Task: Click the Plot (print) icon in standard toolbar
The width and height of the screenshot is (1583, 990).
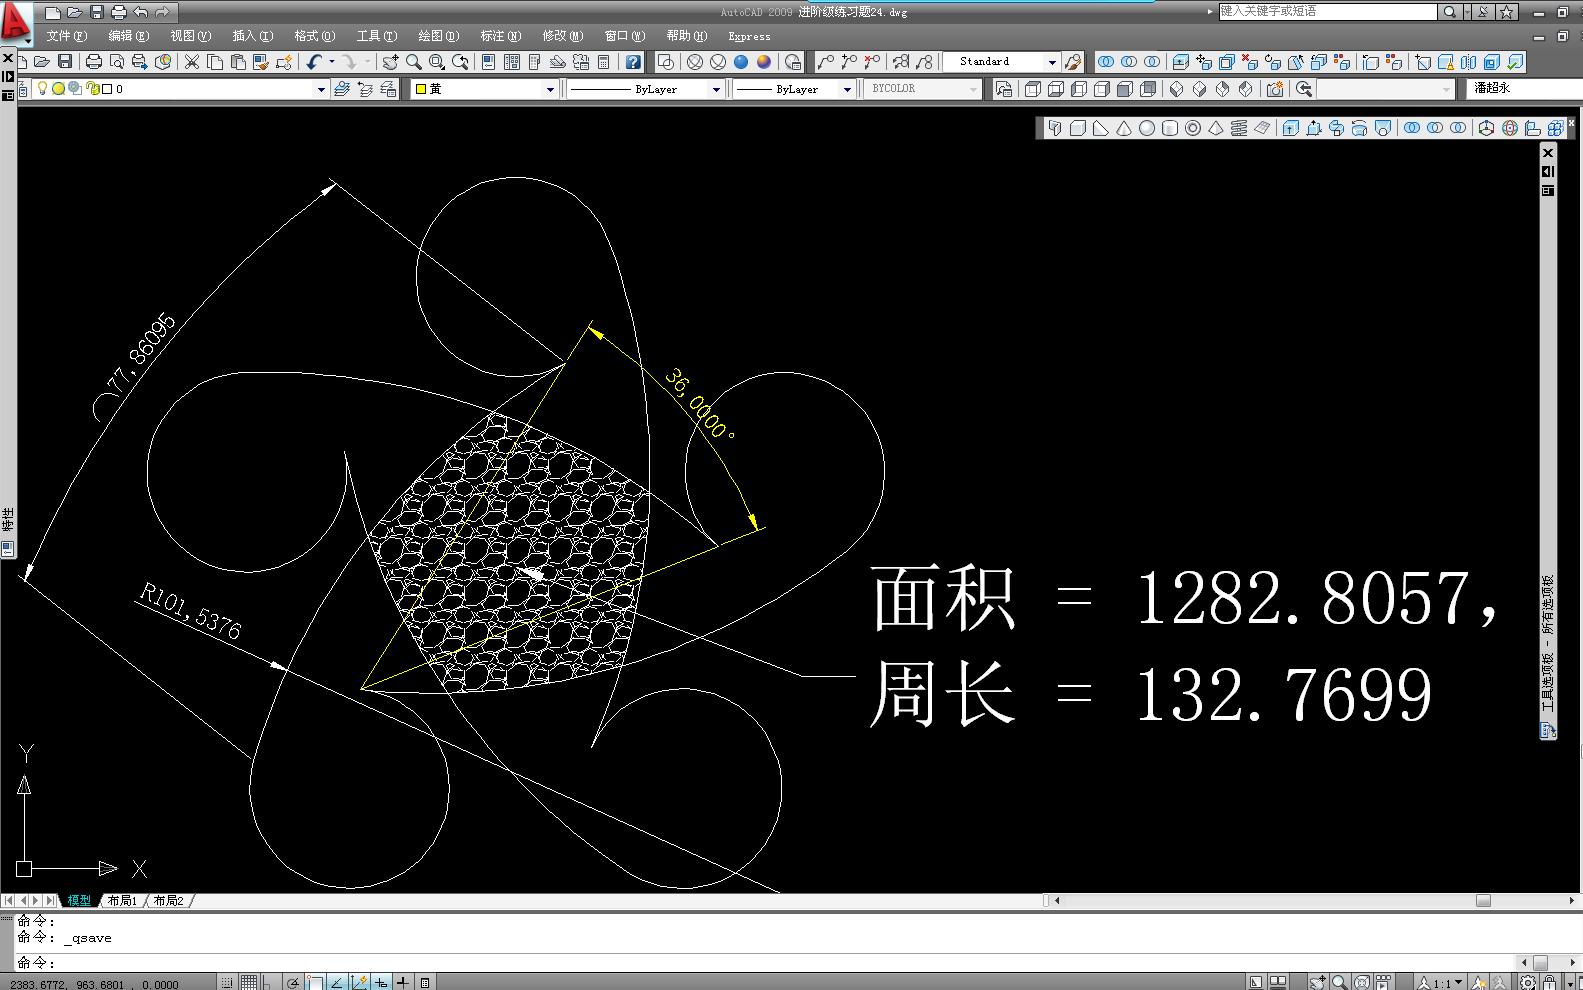Action: pos(94,62)
